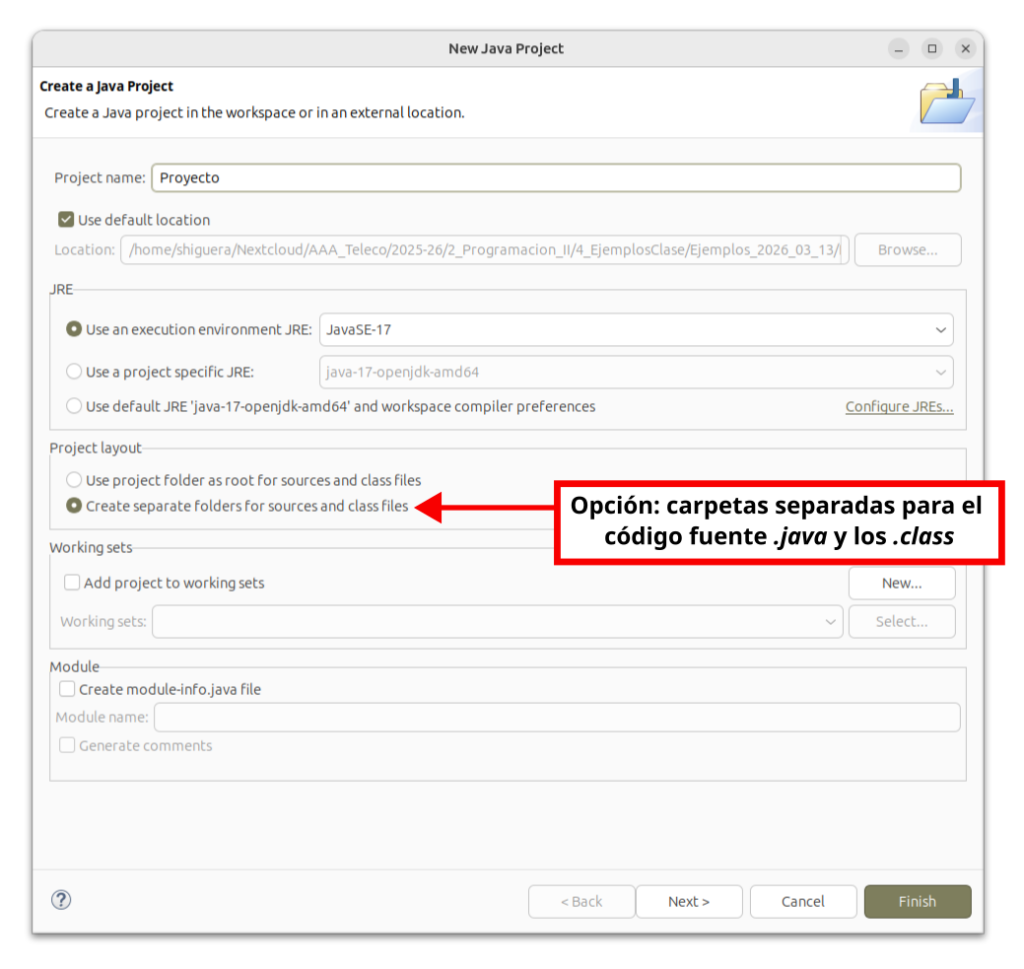This screenshot has height=969, width=1024.
Task: Maximize the New Java Project window
Action: coord(932,48)
